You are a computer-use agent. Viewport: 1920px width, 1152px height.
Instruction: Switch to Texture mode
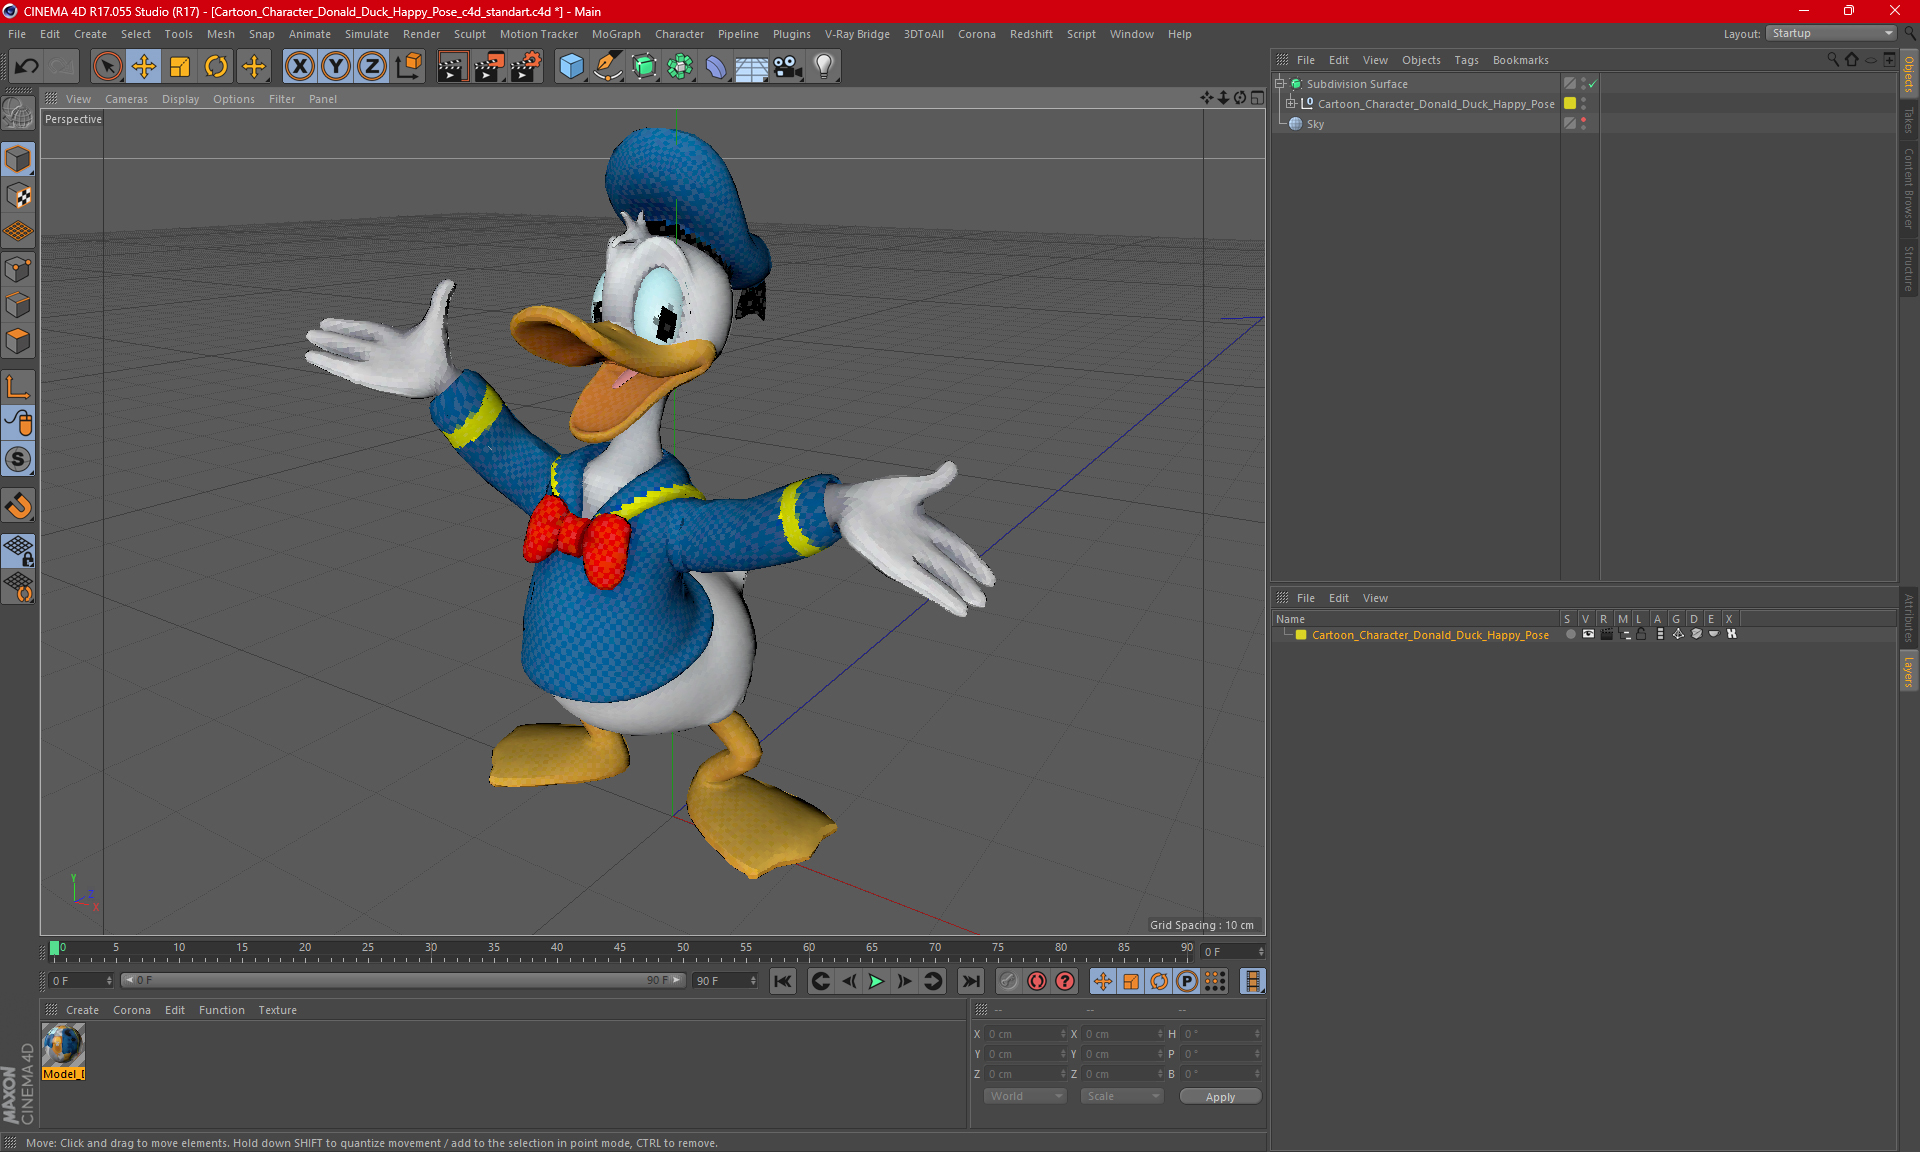pos(18,196)
